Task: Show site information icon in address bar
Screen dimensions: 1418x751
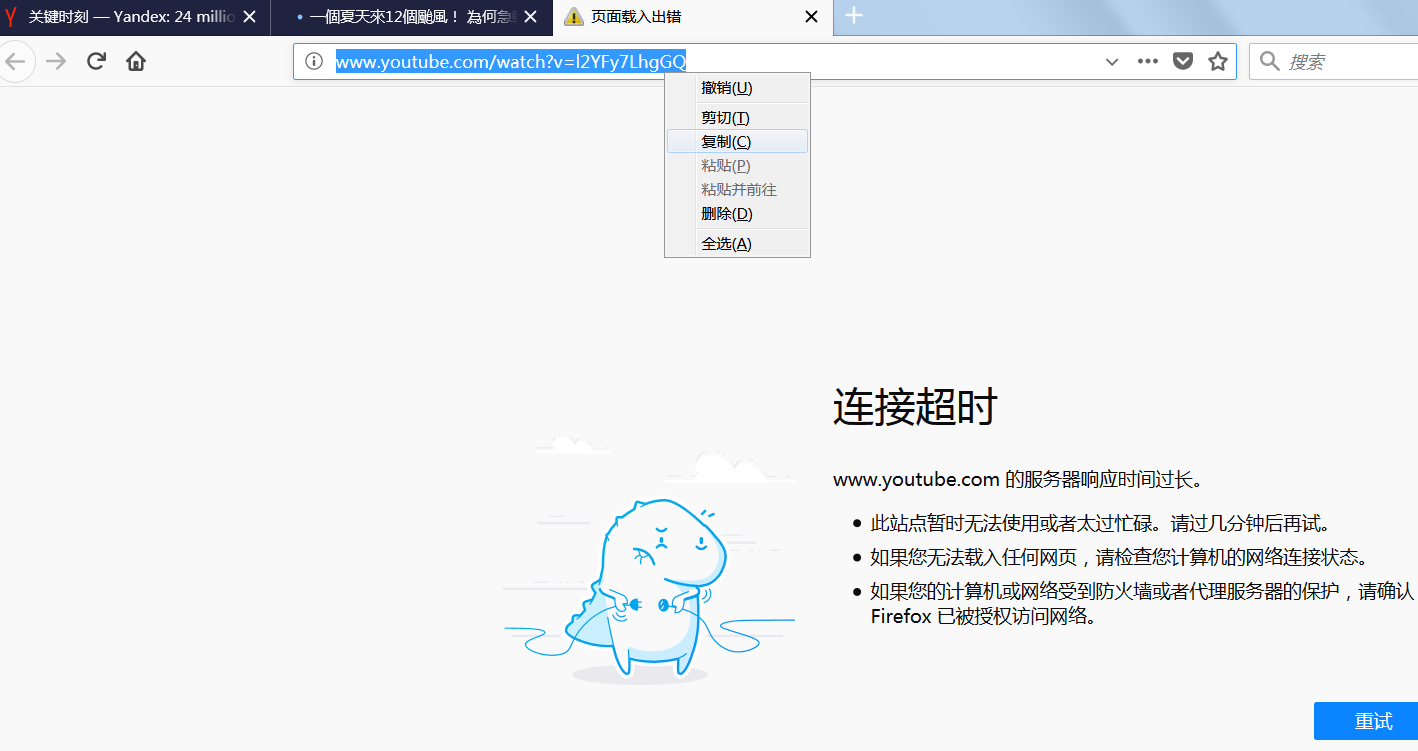Action: (x=314, y=61)
